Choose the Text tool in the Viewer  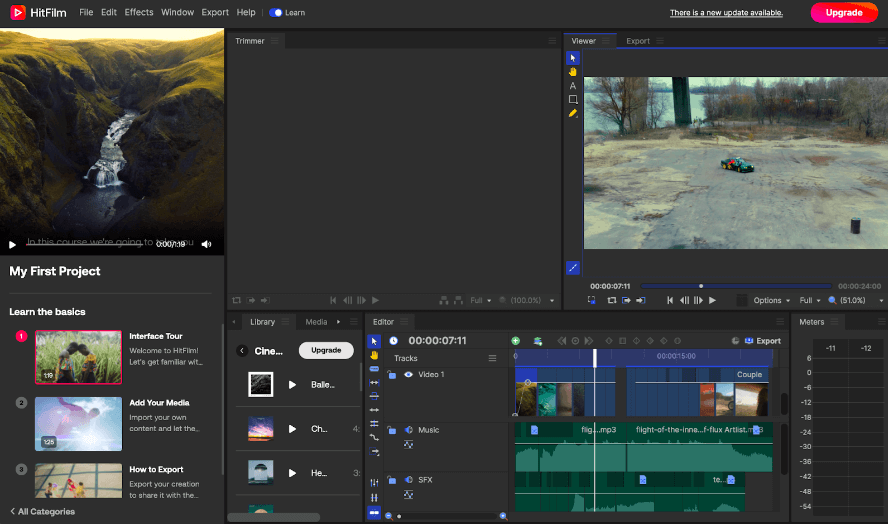[x=573, y=86]
